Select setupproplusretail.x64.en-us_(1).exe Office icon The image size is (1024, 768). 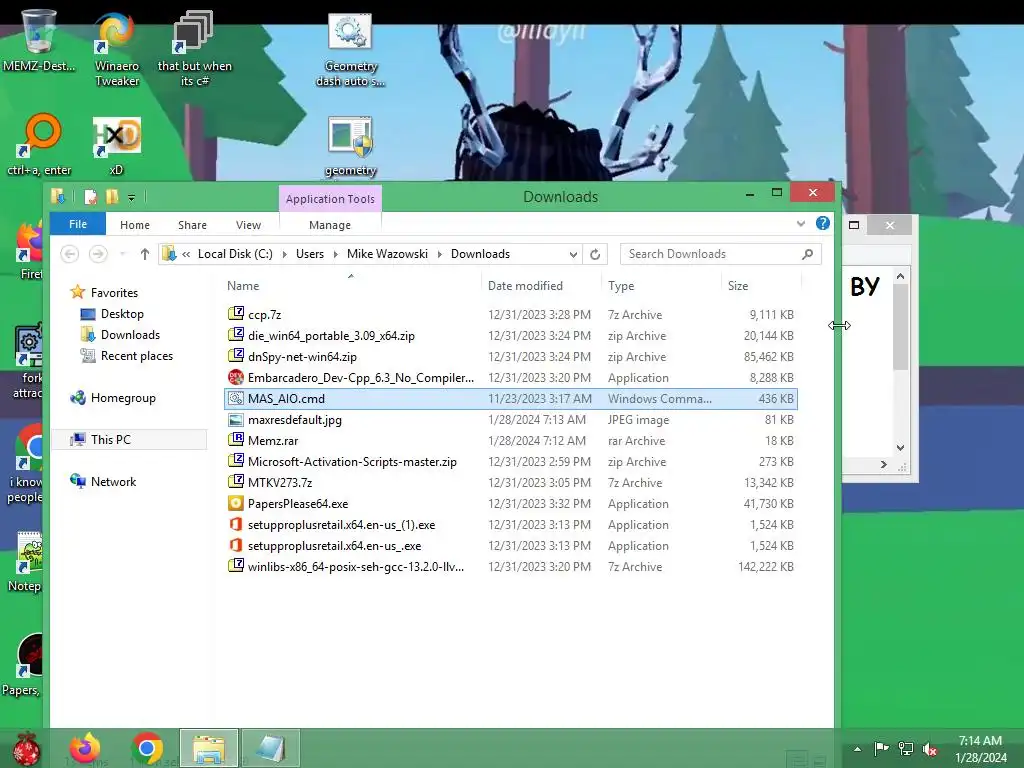236,524
